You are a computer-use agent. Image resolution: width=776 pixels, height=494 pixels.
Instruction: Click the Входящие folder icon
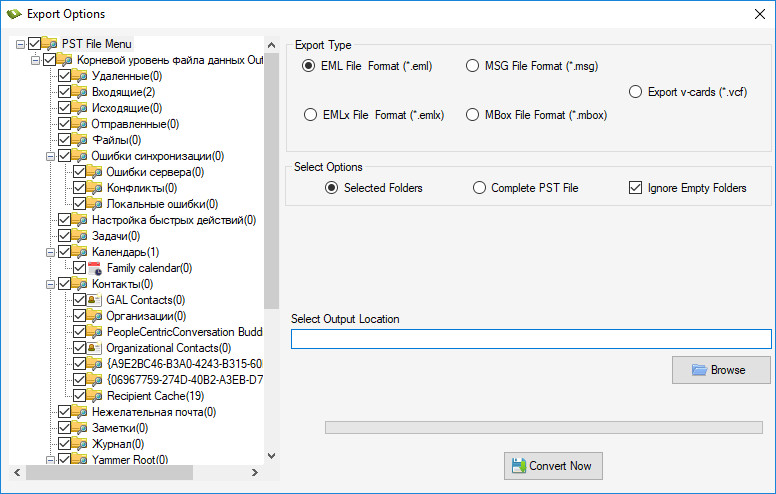click(x=81, y=92)
